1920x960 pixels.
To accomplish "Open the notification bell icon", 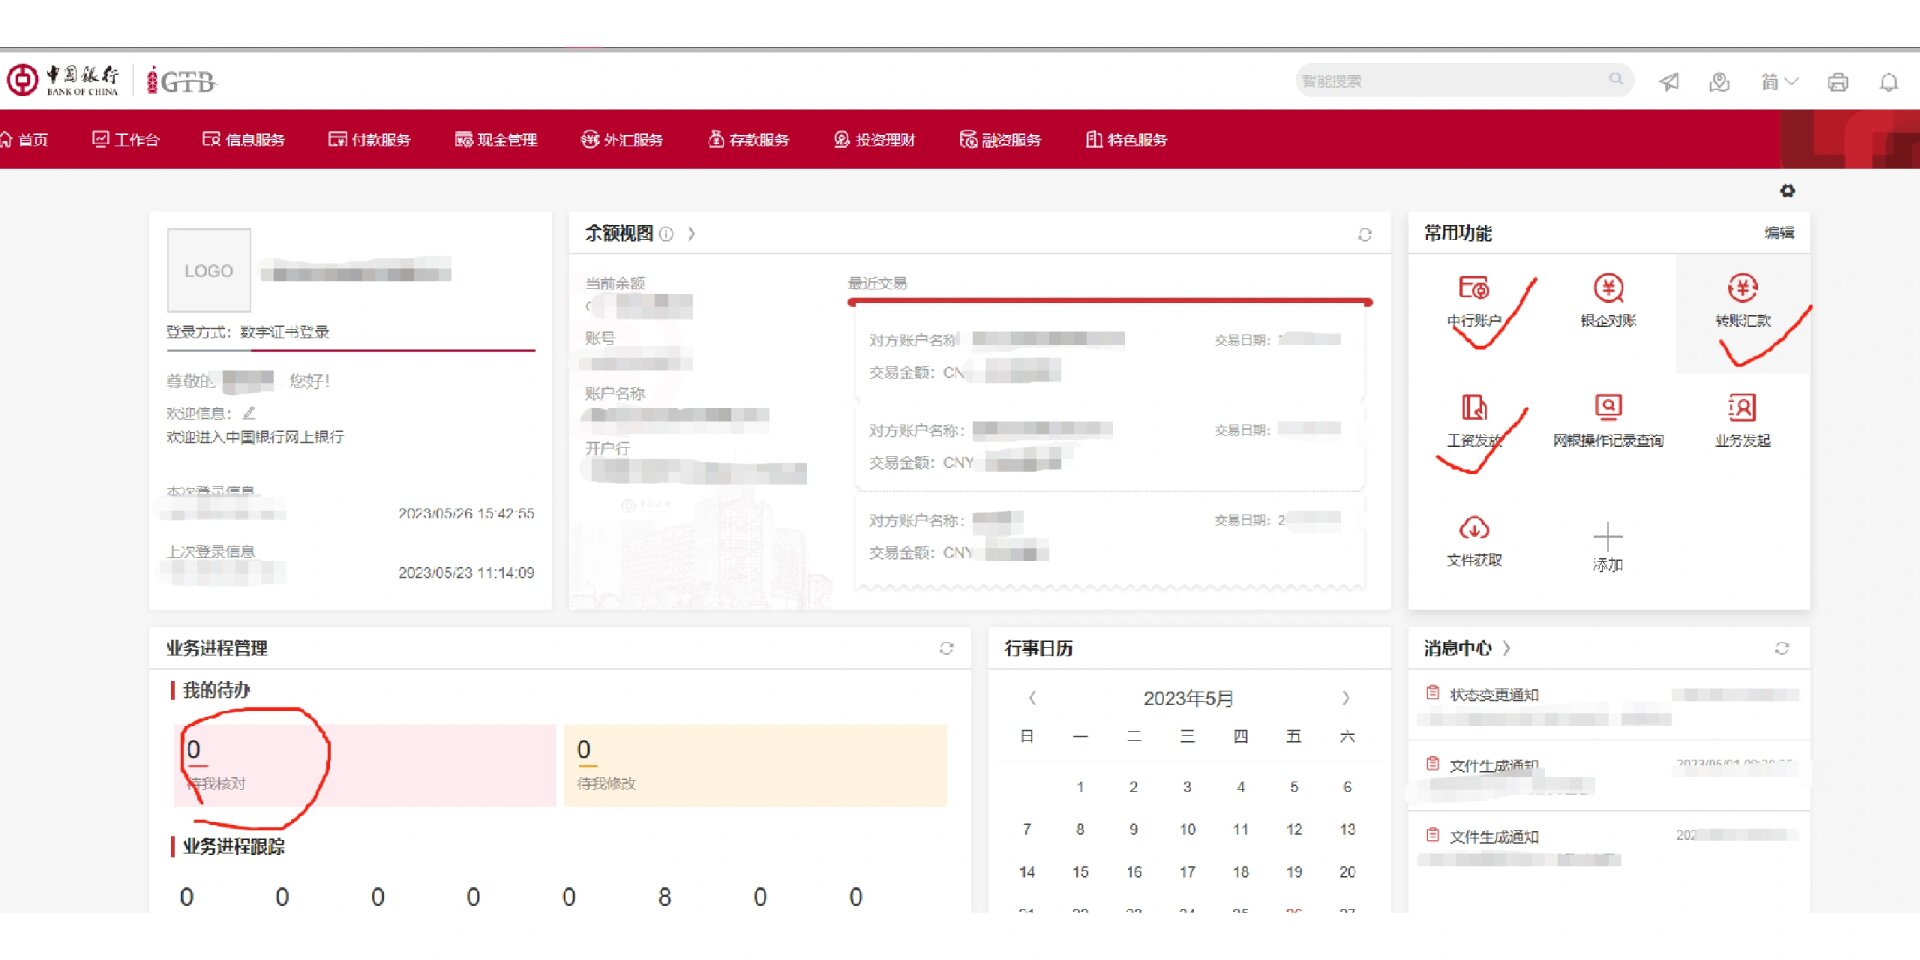I will [x=1889, y=82].
